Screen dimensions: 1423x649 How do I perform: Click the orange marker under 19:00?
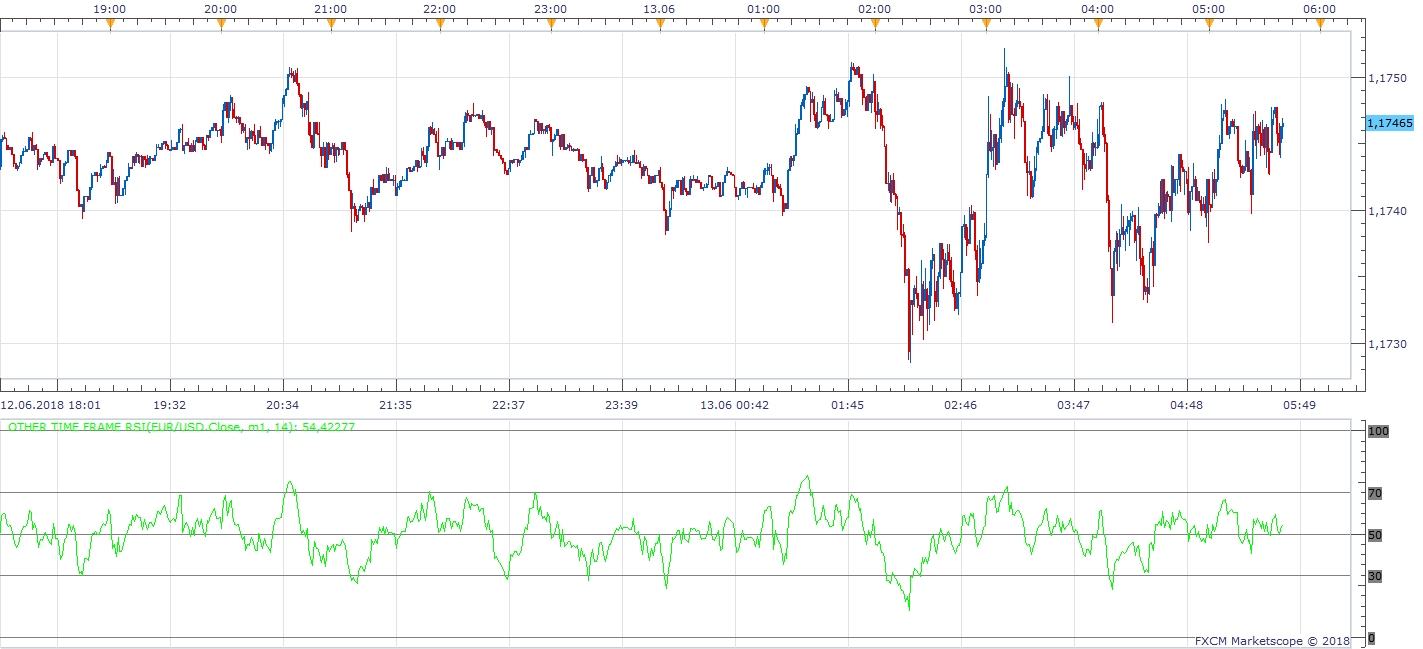pyautogui.click(x=110, y=26)
